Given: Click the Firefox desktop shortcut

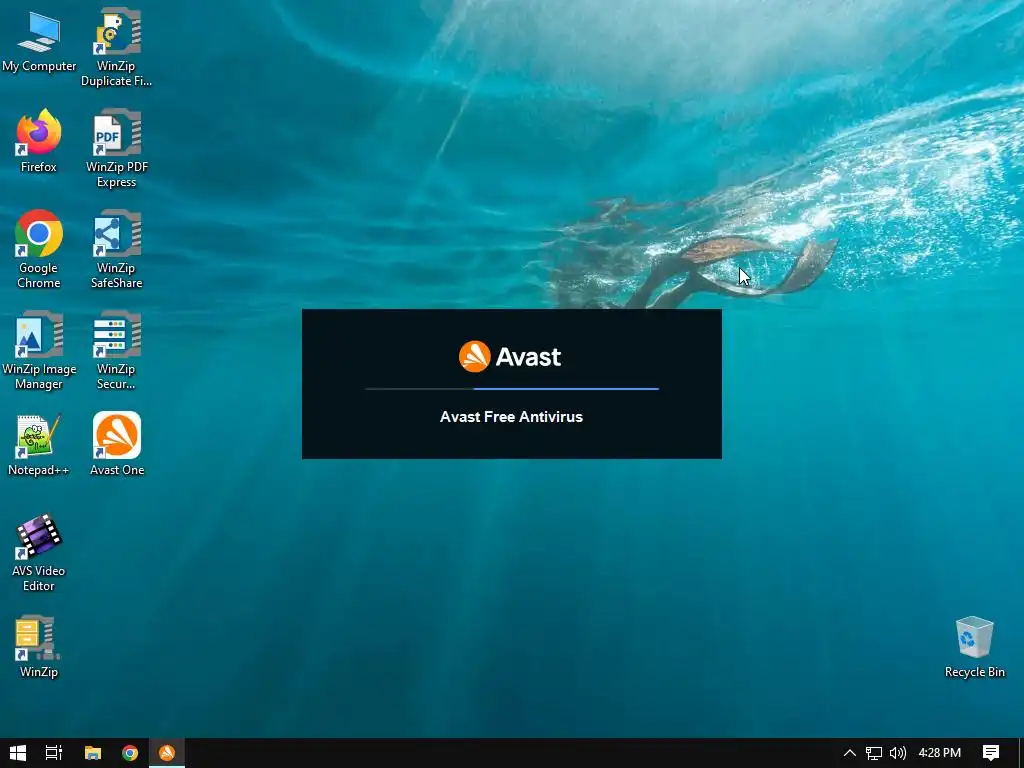Looking at the screenshot, I should point(39,142).
